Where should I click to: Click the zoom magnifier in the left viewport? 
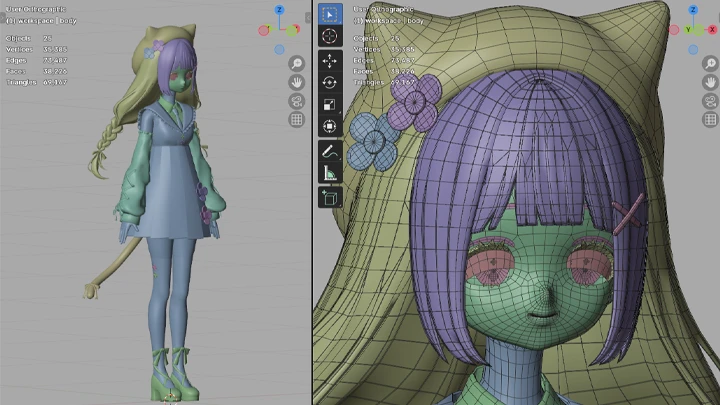tap(296, 63)
